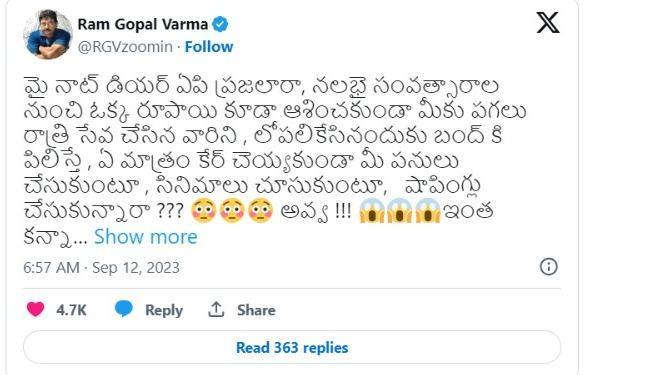Click the word అవ్వ between the emojis

tap(305, 212)
